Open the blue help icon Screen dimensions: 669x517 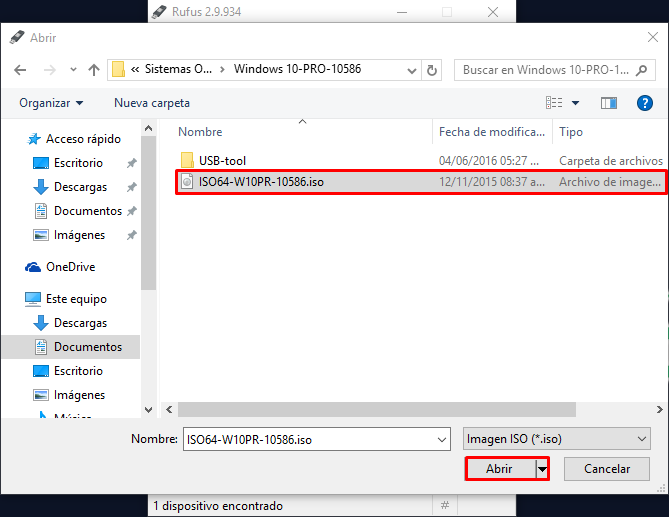[645, 103]
